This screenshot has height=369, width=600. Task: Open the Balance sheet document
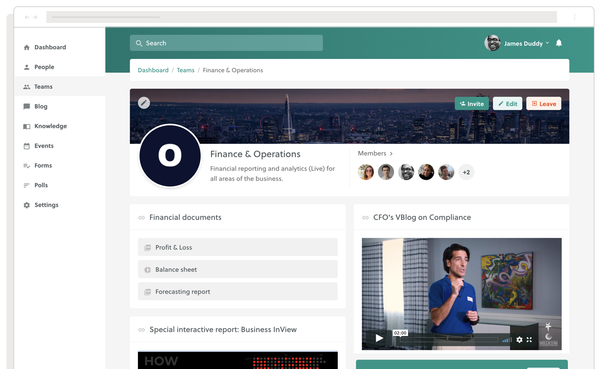238,269
